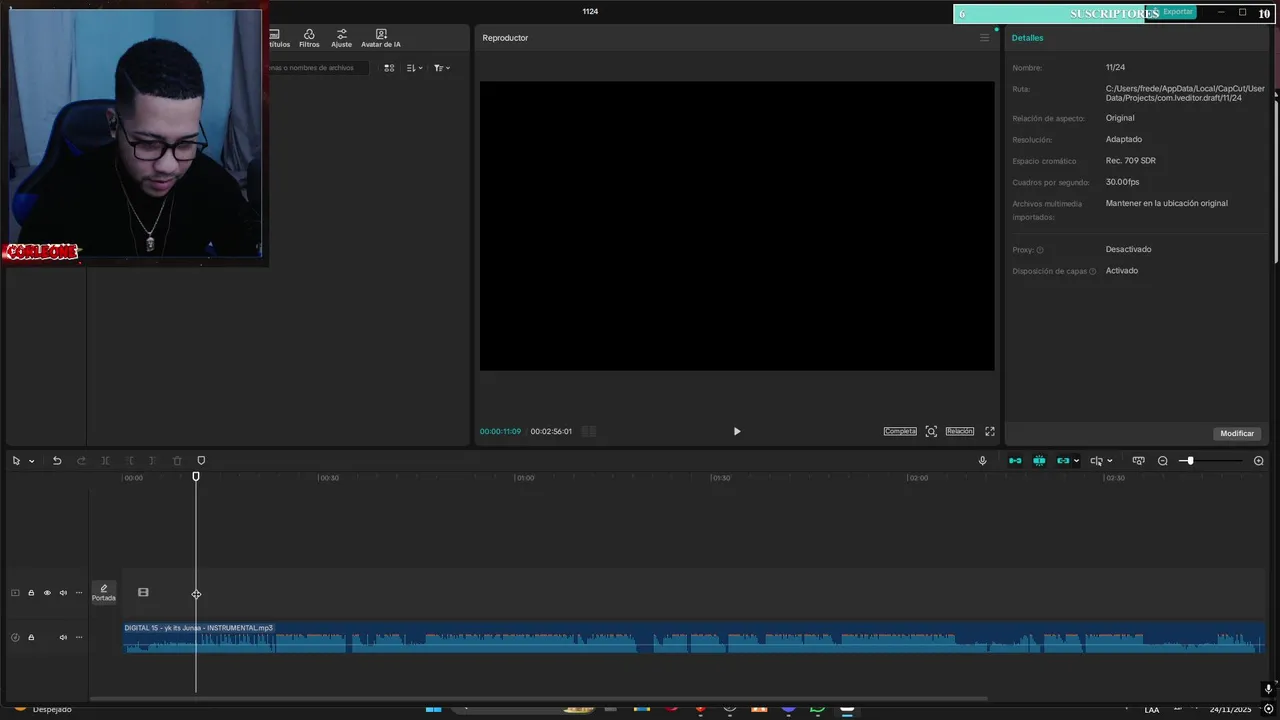Screen dimensions: 1280x720
Task: Click the 01:00 mark on timeline ruler
Action: coord(524,478)
